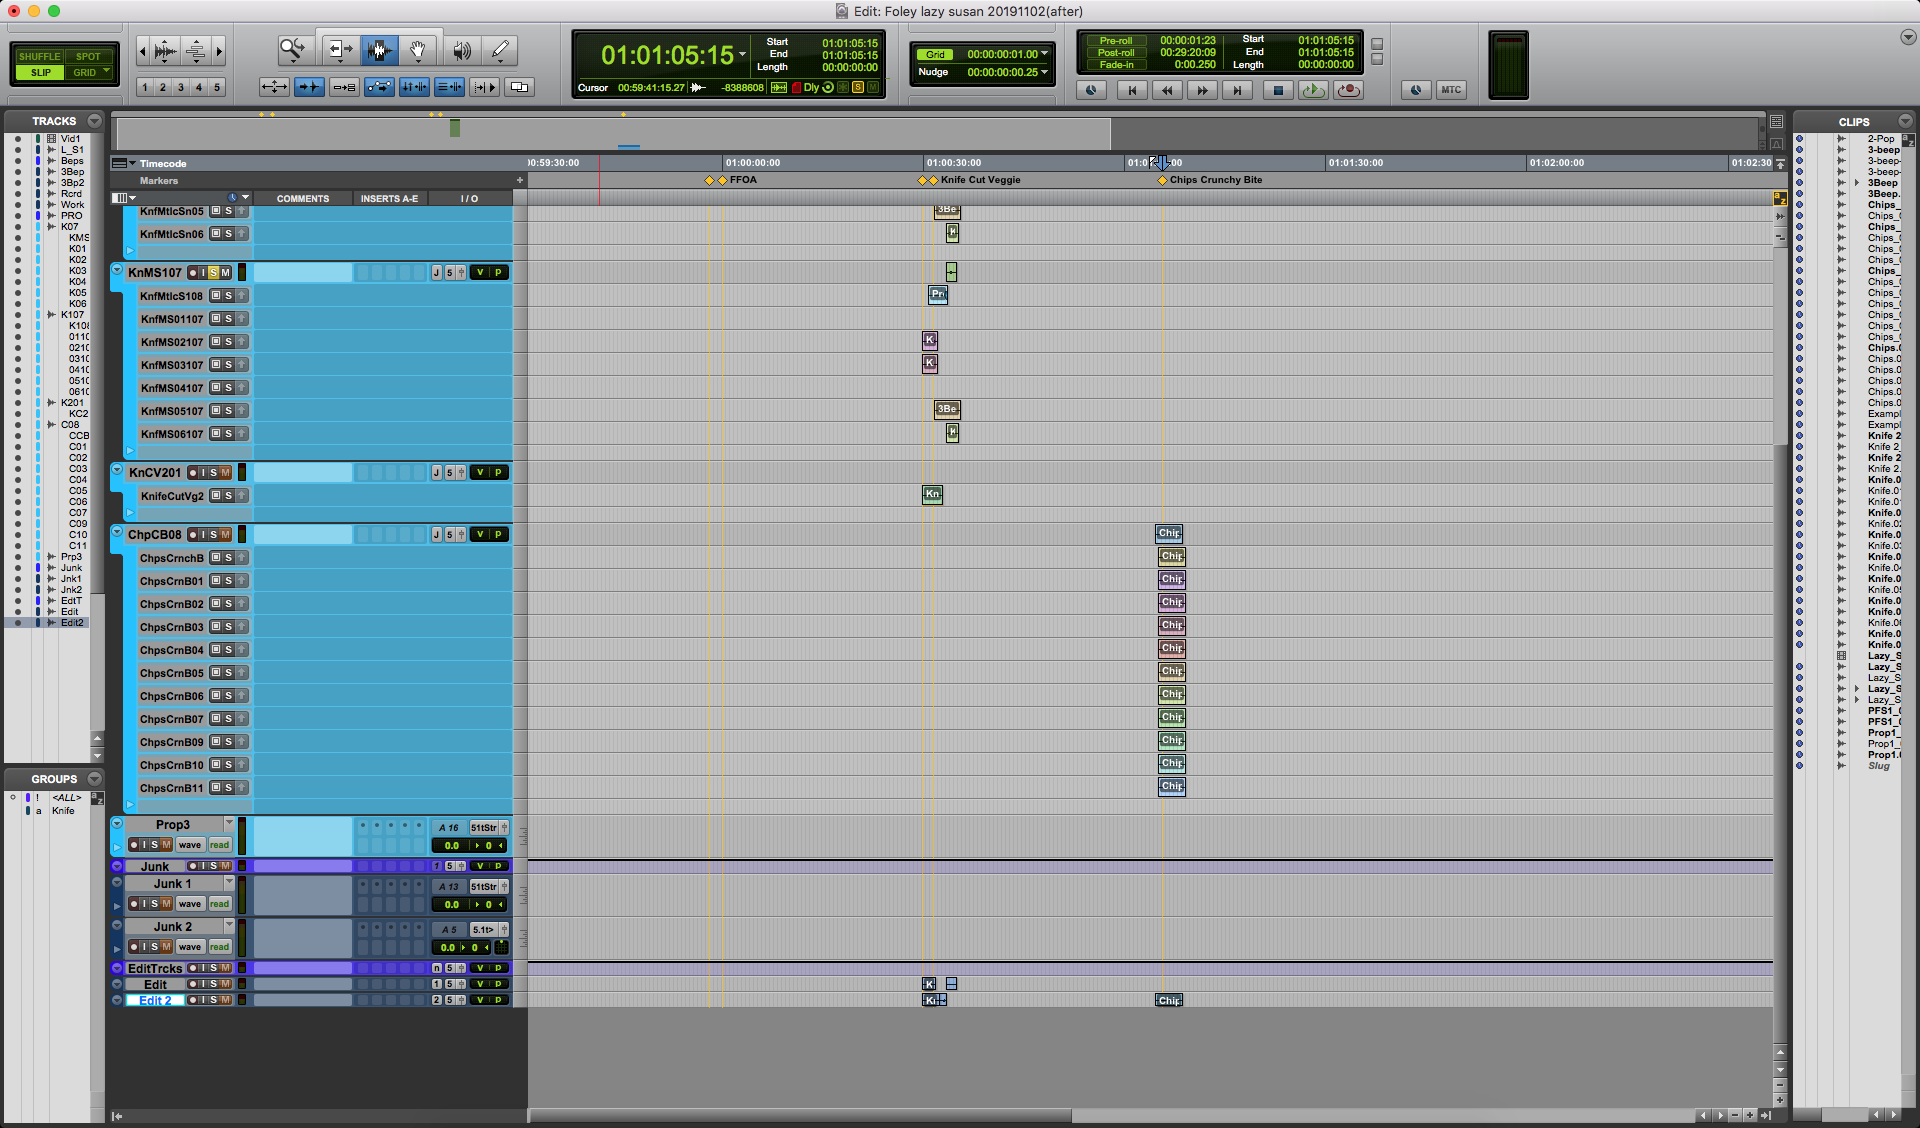Click the Zoom Toggle icon

274,87
